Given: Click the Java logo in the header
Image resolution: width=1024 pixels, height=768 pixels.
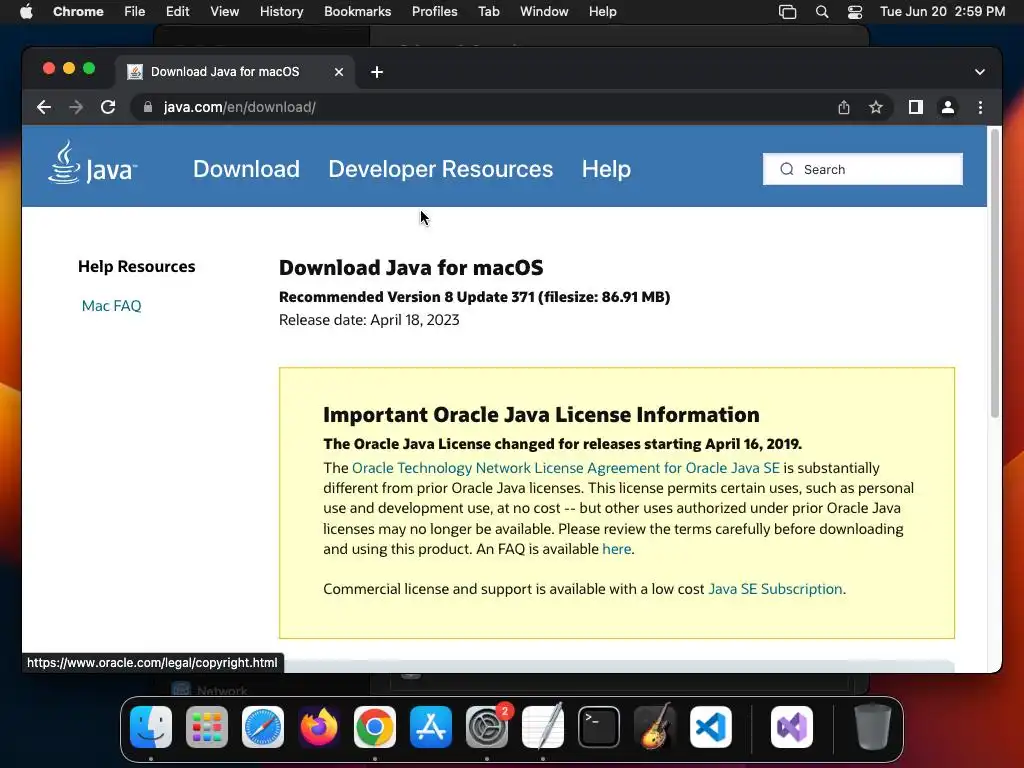Looking at the screenshot, I should click(92, 163).
